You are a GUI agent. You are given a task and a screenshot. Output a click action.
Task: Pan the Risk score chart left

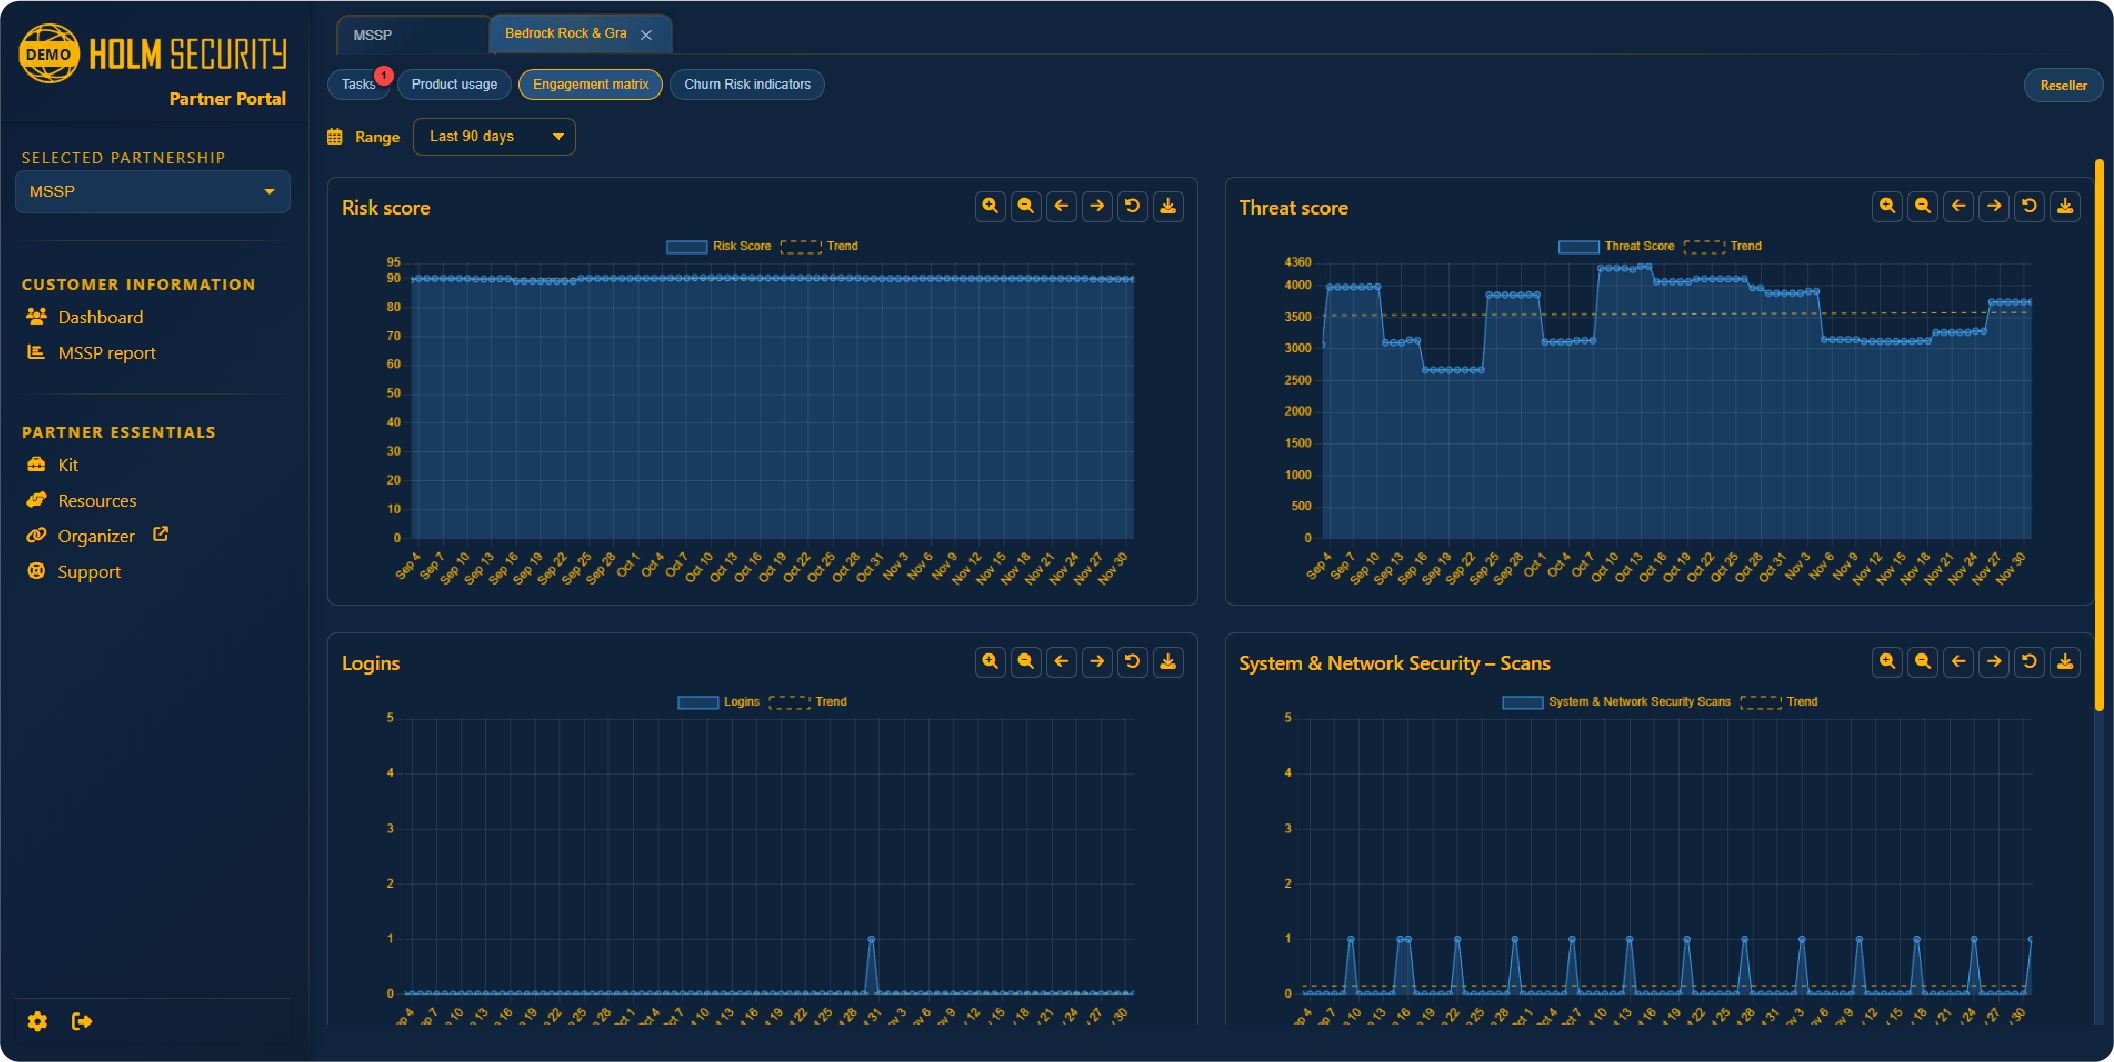pos(1061,206)
